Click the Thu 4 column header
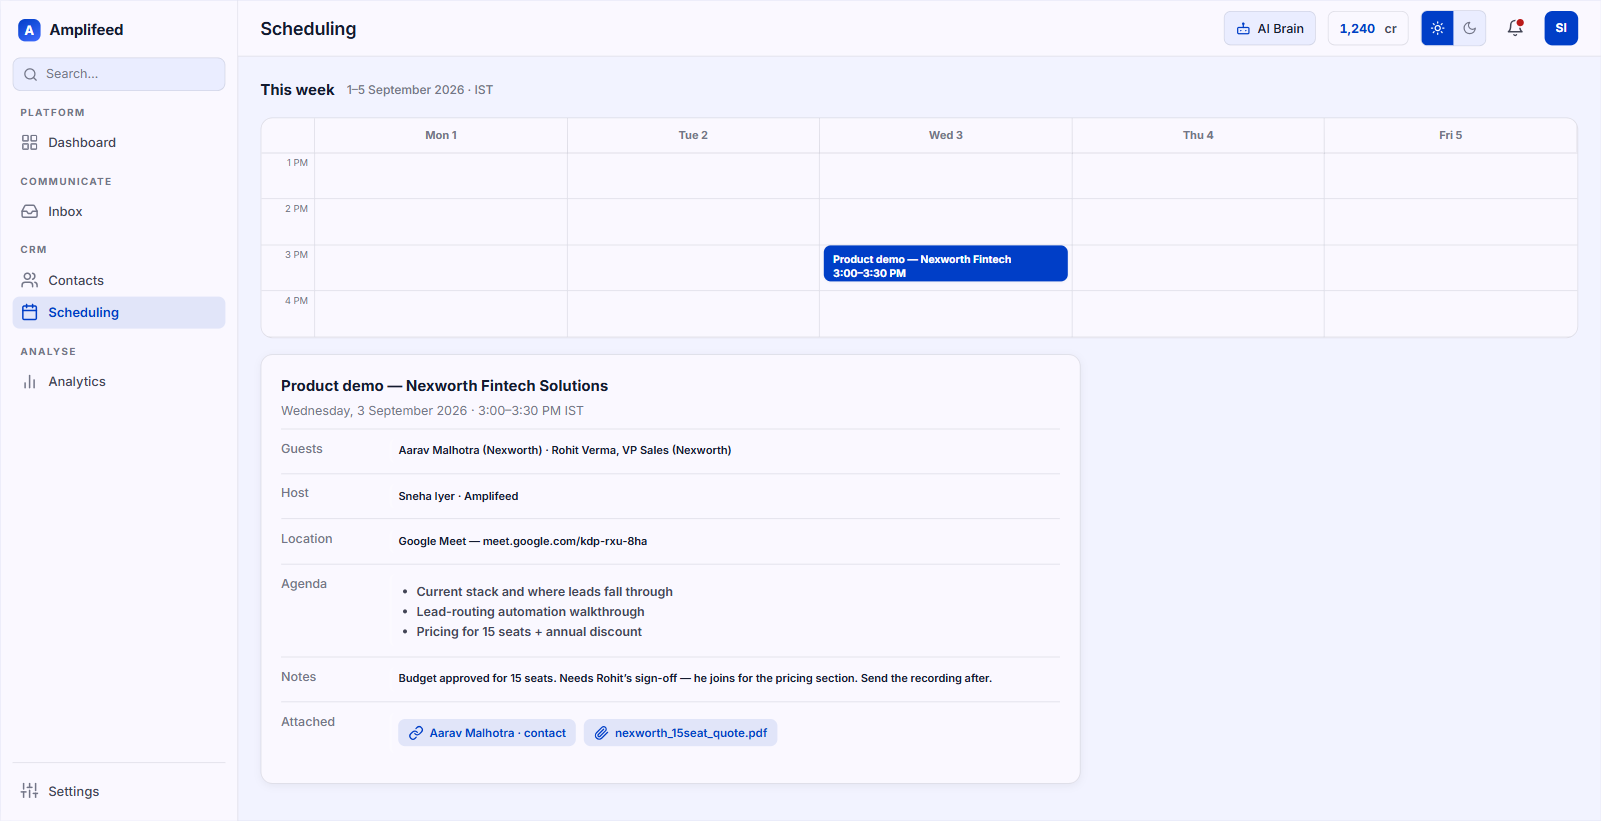 tap(1198, 135)
